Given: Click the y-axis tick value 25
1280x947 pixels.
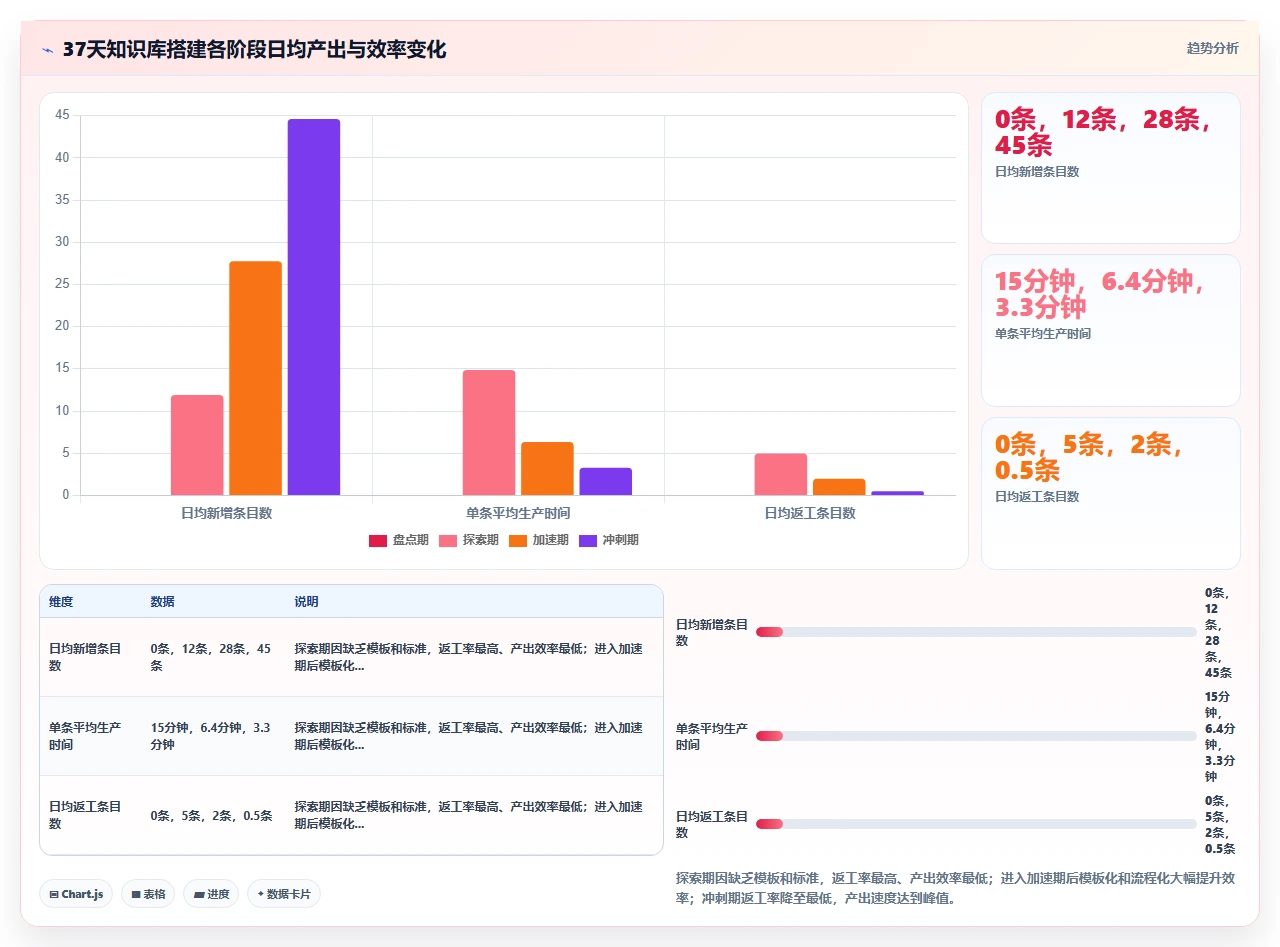Looking at the screenshot, I should click(62, 284).
